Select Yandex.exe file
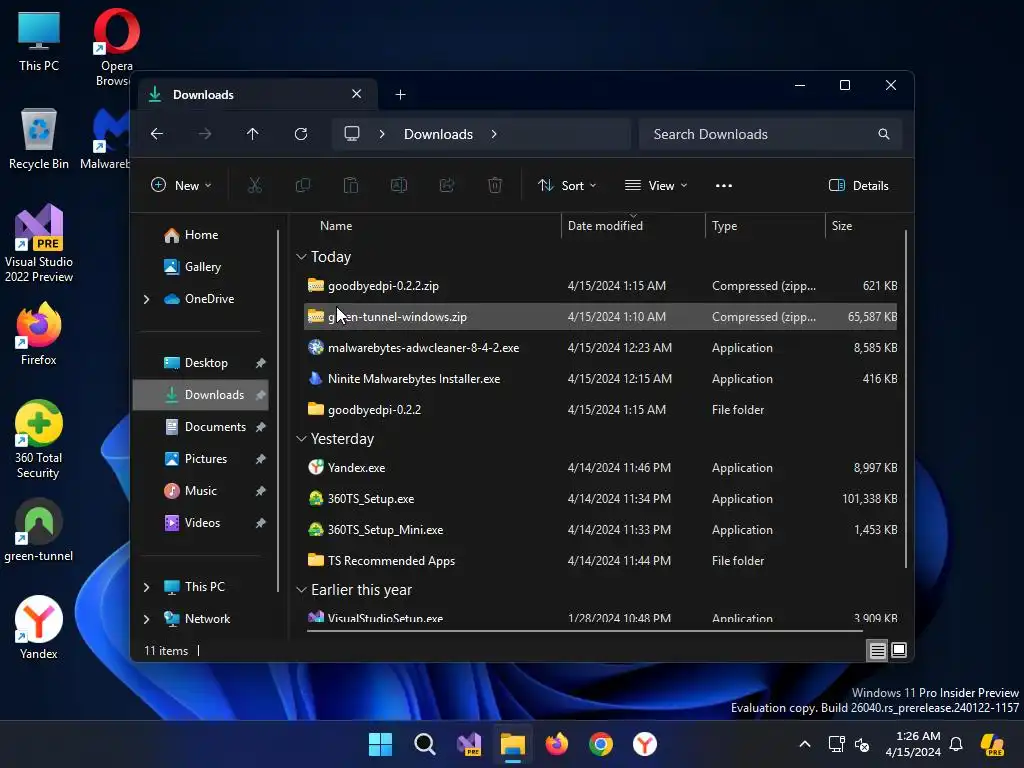Image resolution: width=1024 pixels, height=768 pixels. coord(600,468)
